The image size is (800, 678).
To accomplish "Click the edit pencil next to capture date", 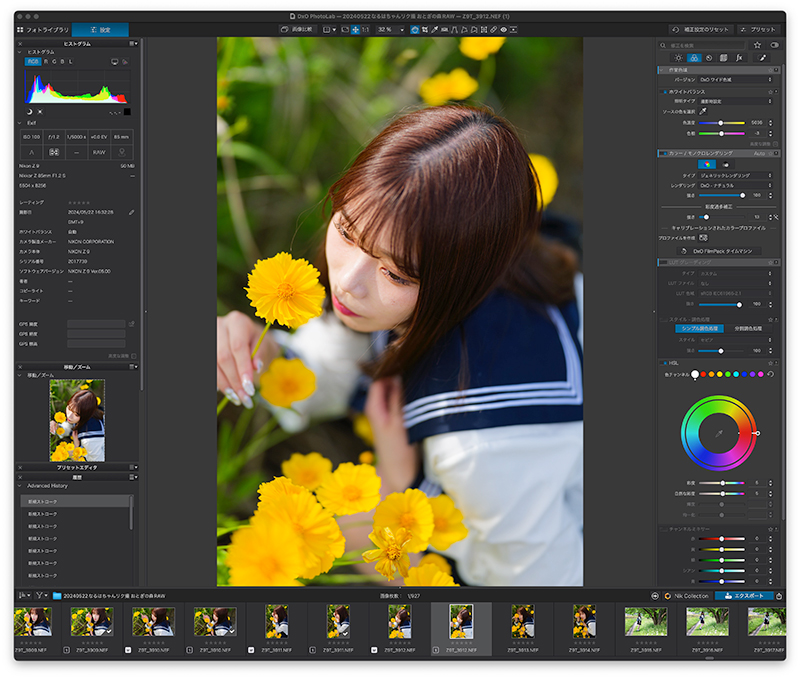I will coord(131,212).
